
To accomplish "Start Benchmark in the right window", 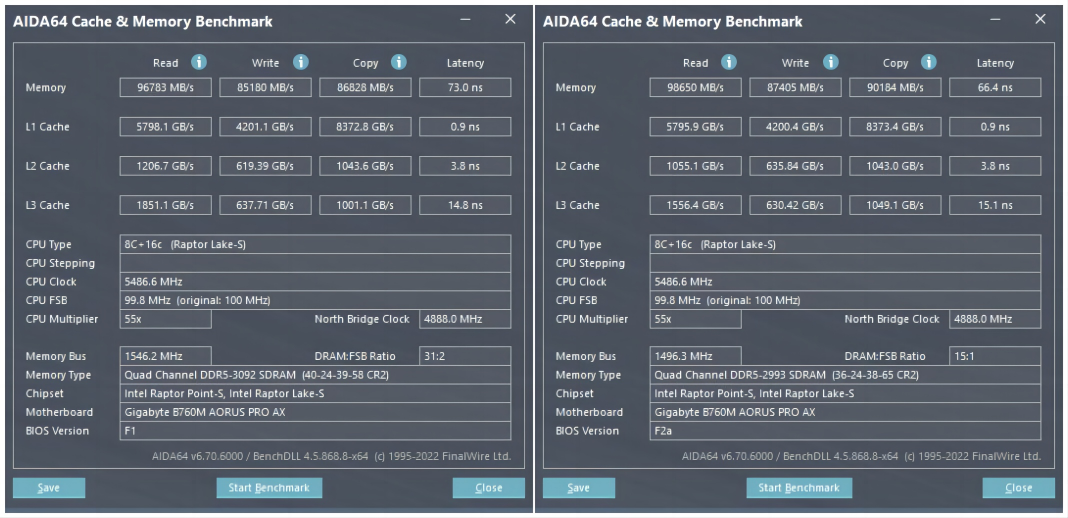I will 799,488.
